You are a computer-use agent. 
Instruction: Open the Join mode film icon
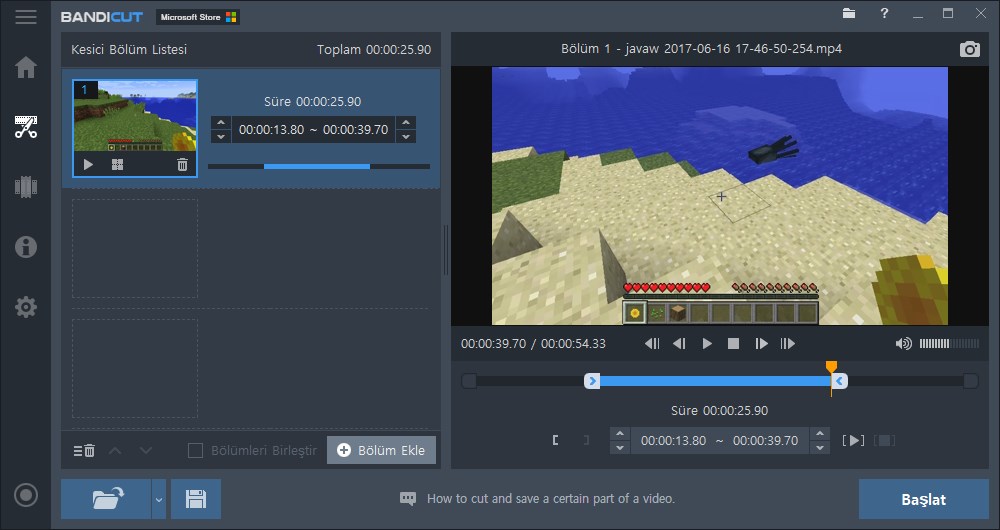click(26, 187)
